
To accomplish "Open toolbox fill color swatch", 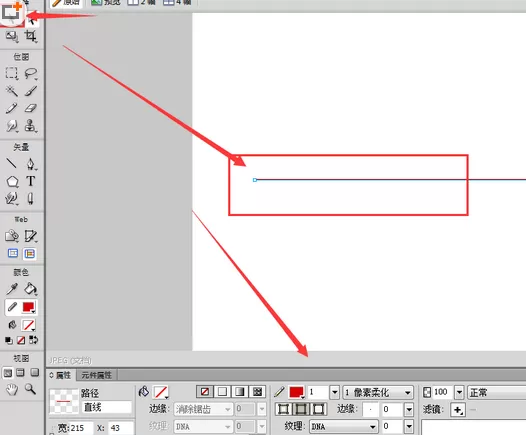I will tap(29, 325).
